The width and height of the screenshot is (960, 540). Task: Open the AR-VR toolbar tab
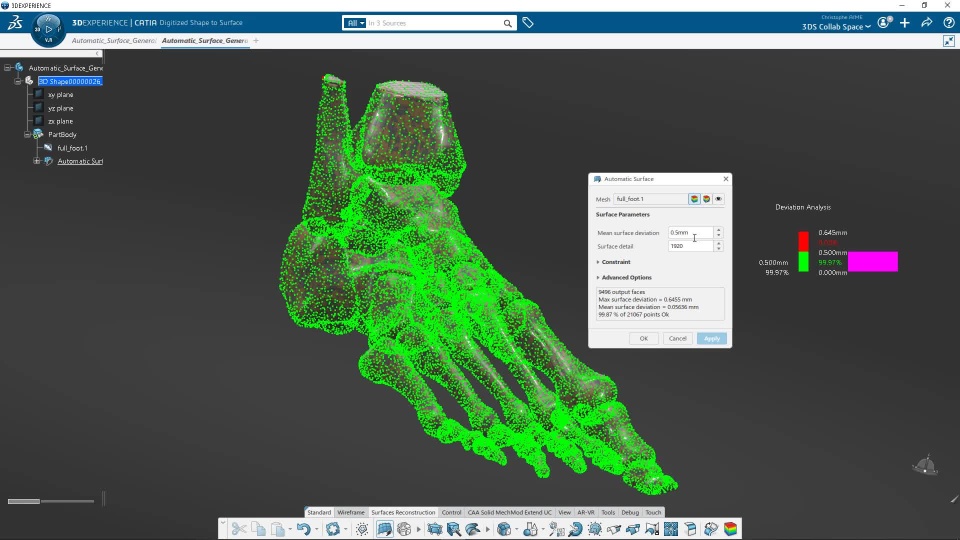(x=586, y=512)
